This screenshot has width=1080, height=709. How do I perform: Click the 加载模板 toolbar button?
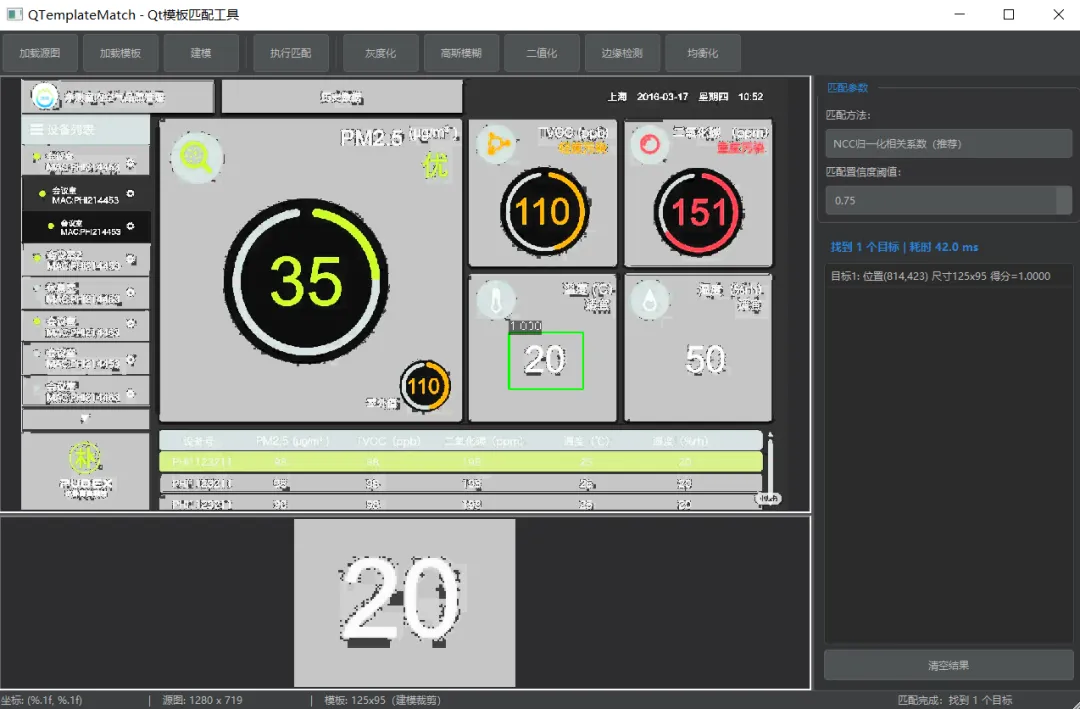[121, 53]
